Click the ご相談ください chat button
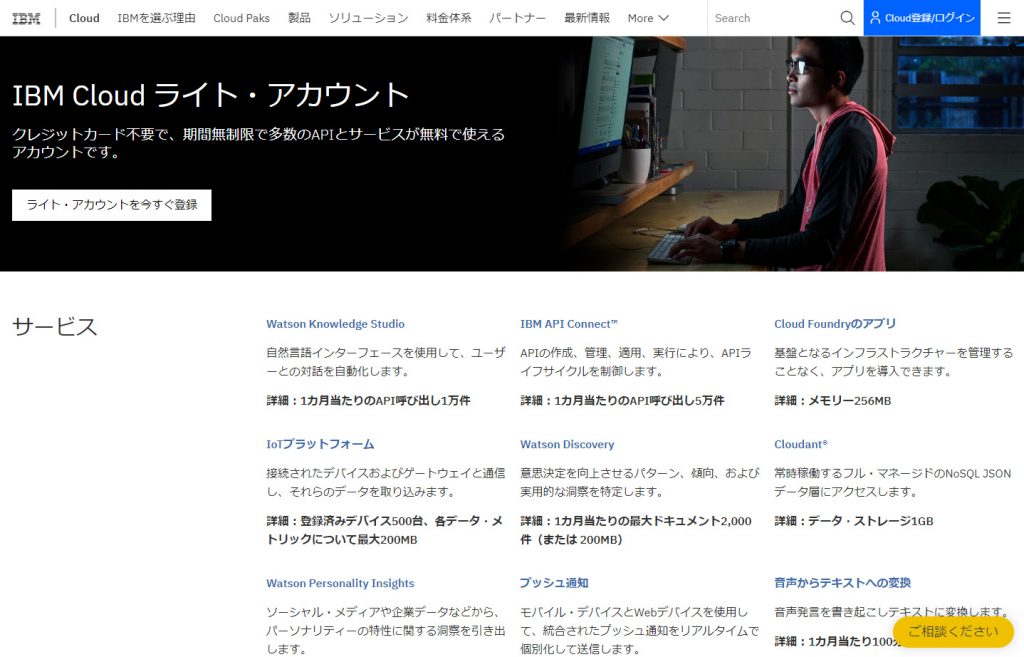The width and height of the screenshot is (1024, 657). (x=953, y=632)
